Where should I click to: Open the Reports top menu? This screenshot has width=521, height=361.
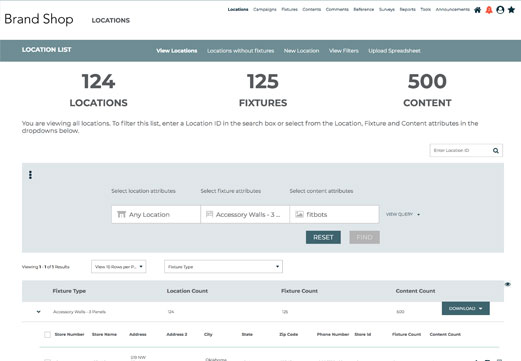(x=407, y=9)
